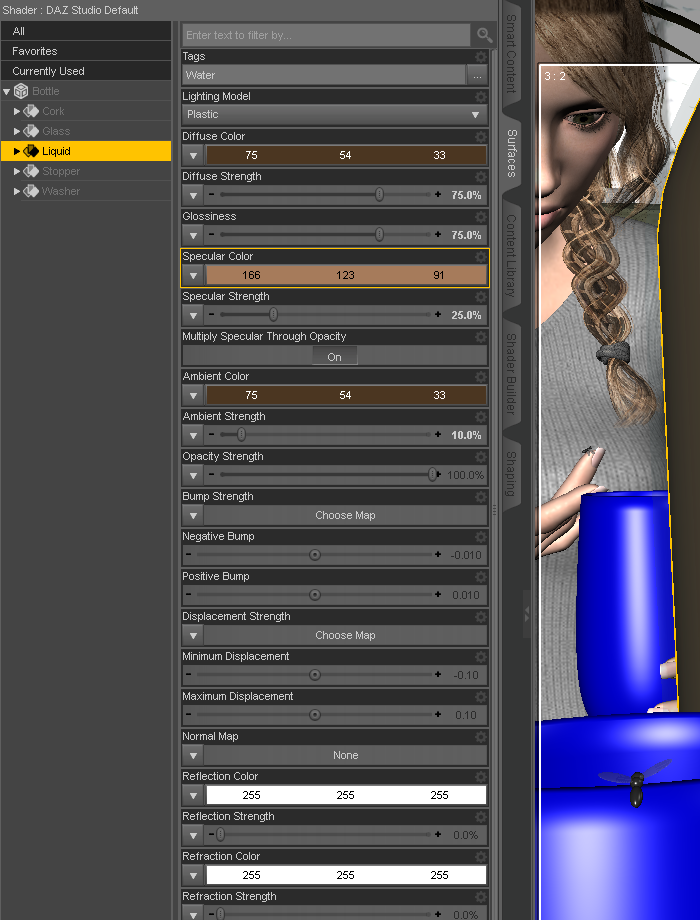Click the Tags ellipsis button

(477, 75)
